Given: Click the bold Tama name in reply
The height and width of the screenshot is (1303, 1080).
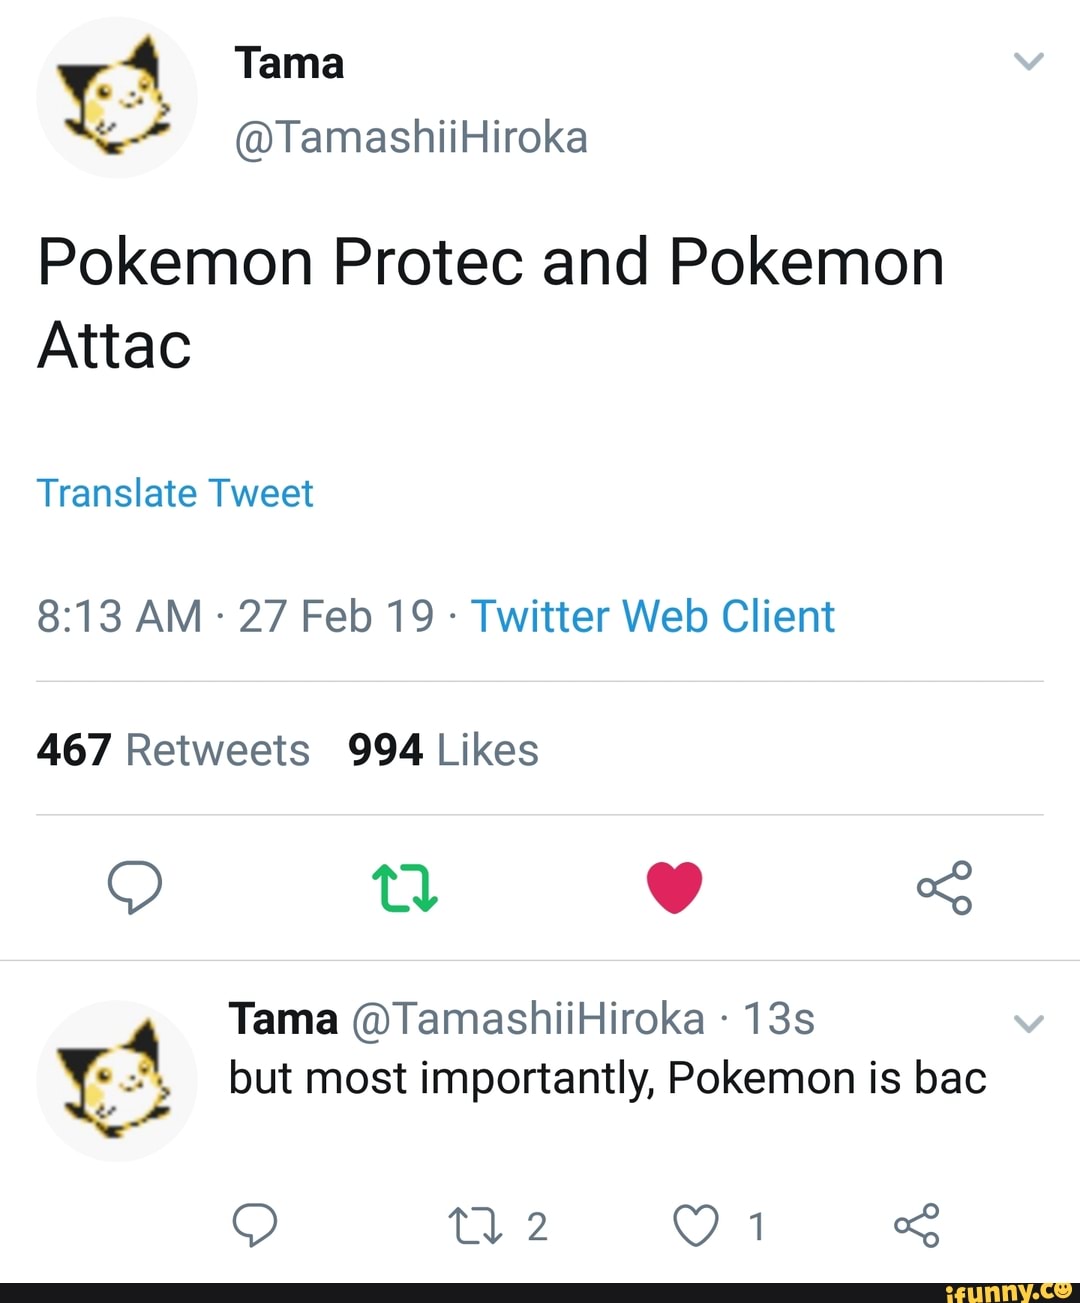Looking at the screenshot, I should pos(283,1019).
